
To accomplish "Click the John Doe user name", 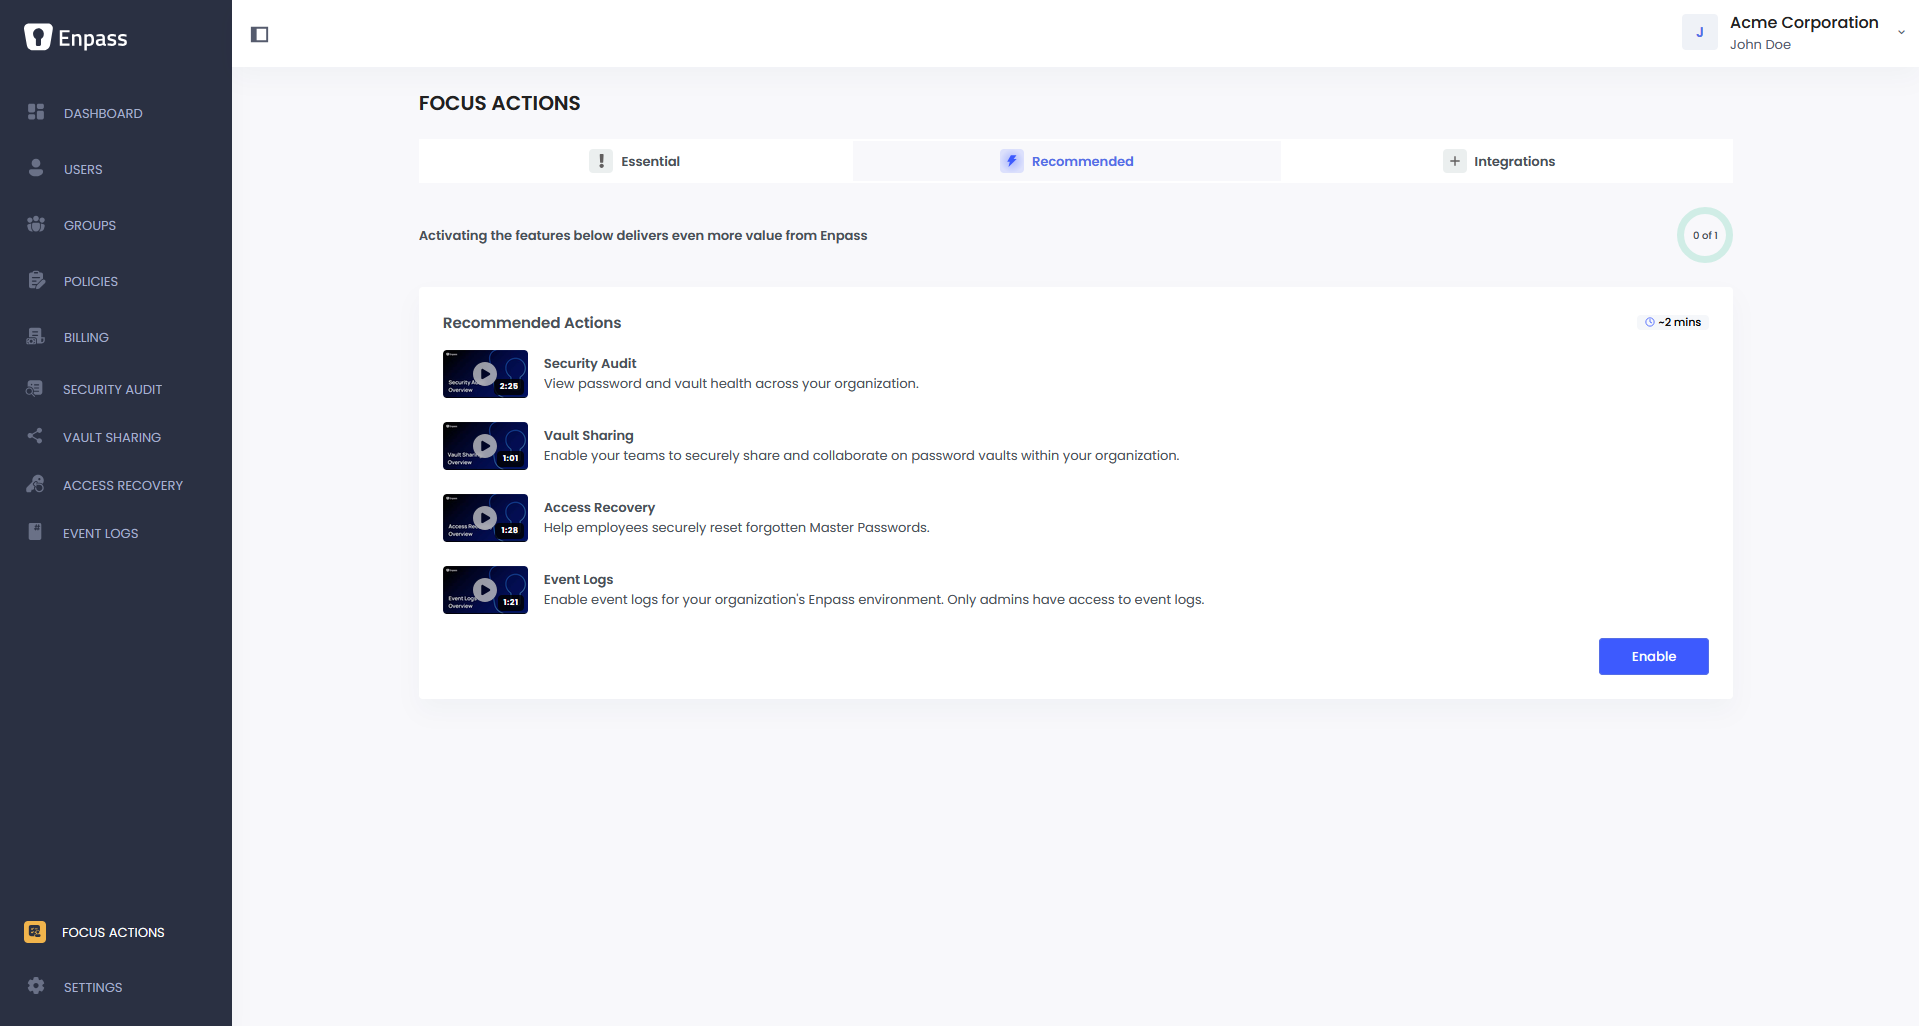I will [x=1760, y=45].
